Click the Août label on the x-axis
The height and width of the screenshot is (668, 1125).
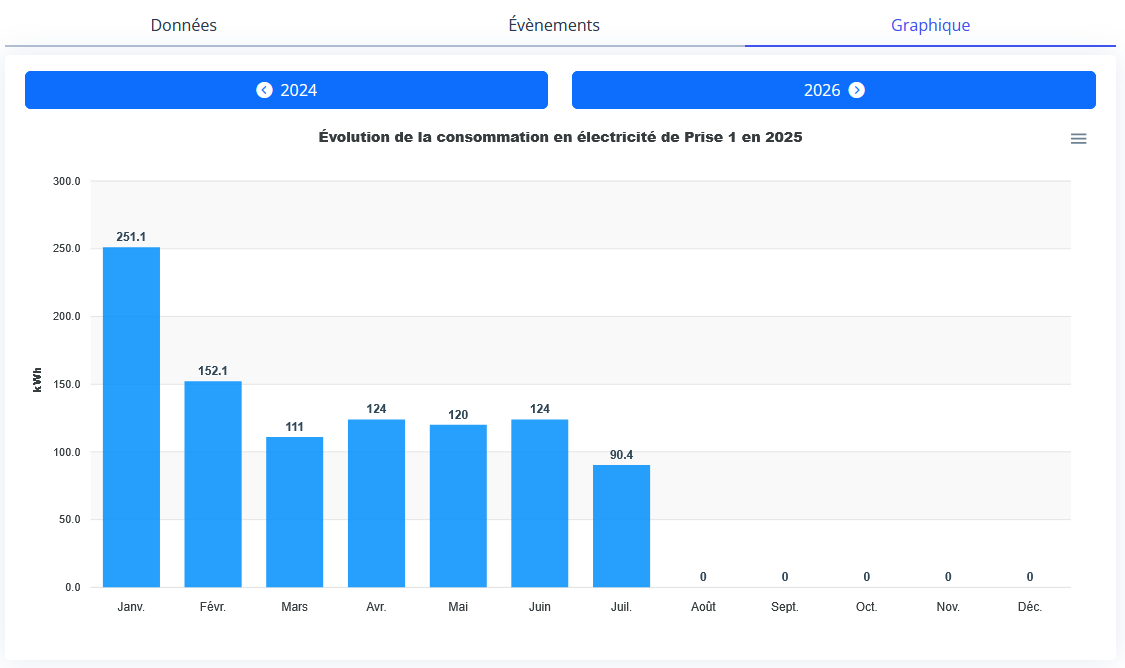pyautogui.click(x=703, y=607)
